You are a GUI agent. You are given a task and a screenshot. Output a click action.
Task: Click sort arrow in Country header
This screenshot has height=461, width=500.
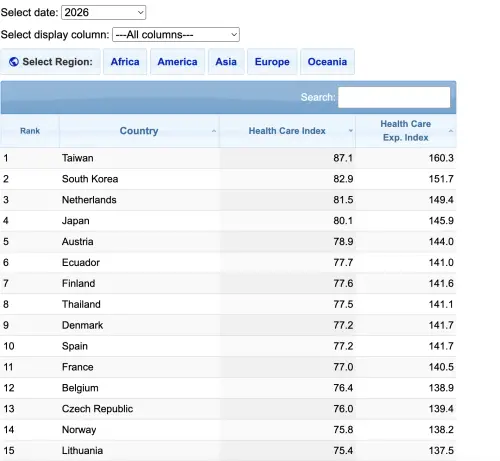(x=214, y=131)
